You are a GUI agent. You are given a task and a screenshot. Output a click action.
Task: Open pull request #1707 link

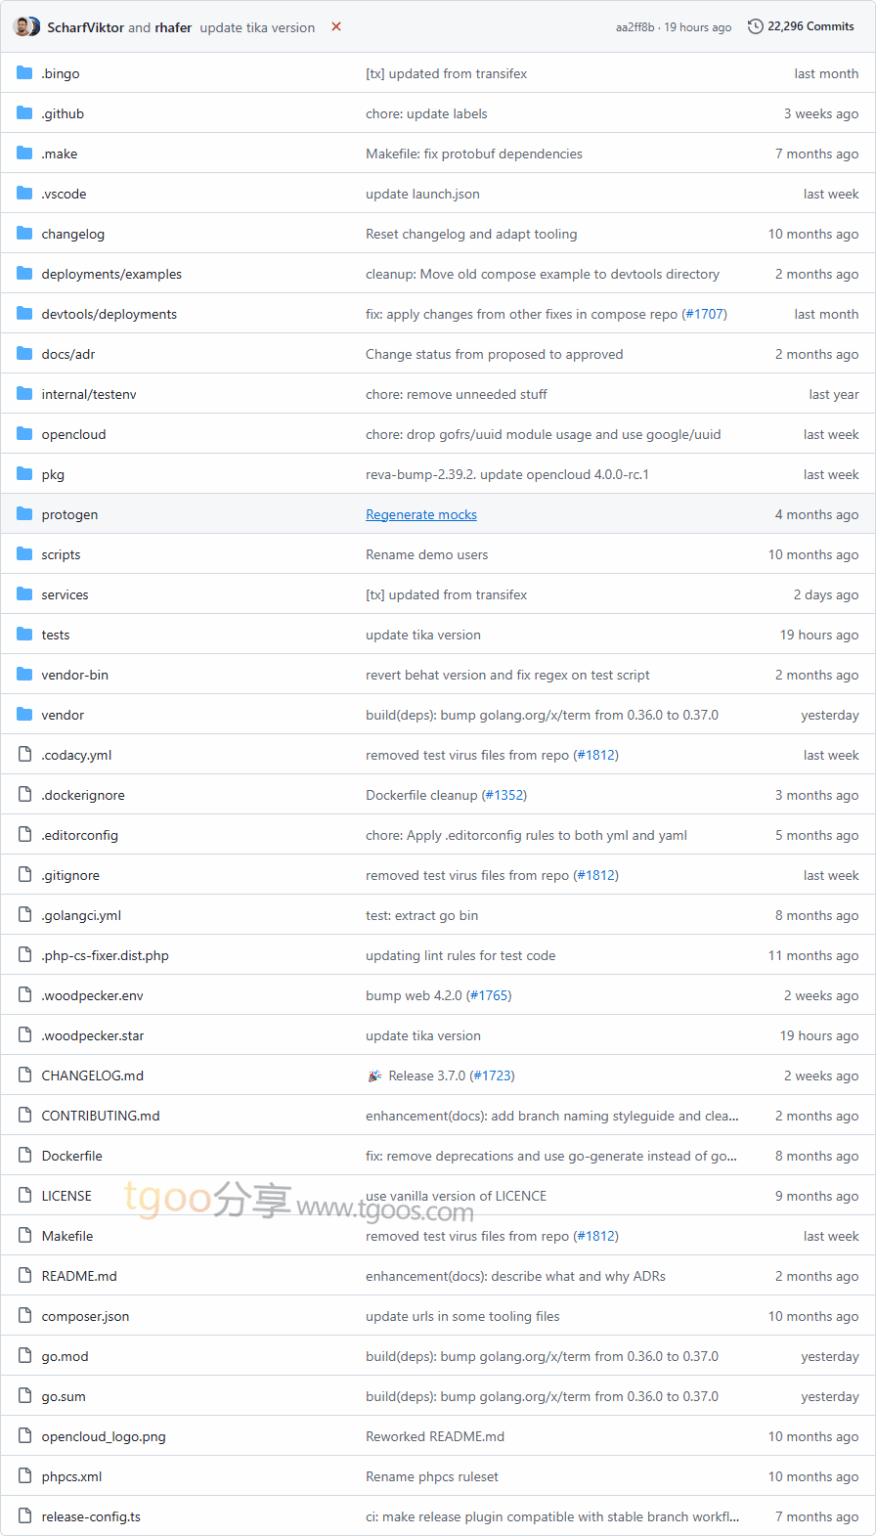click(705, 314)
